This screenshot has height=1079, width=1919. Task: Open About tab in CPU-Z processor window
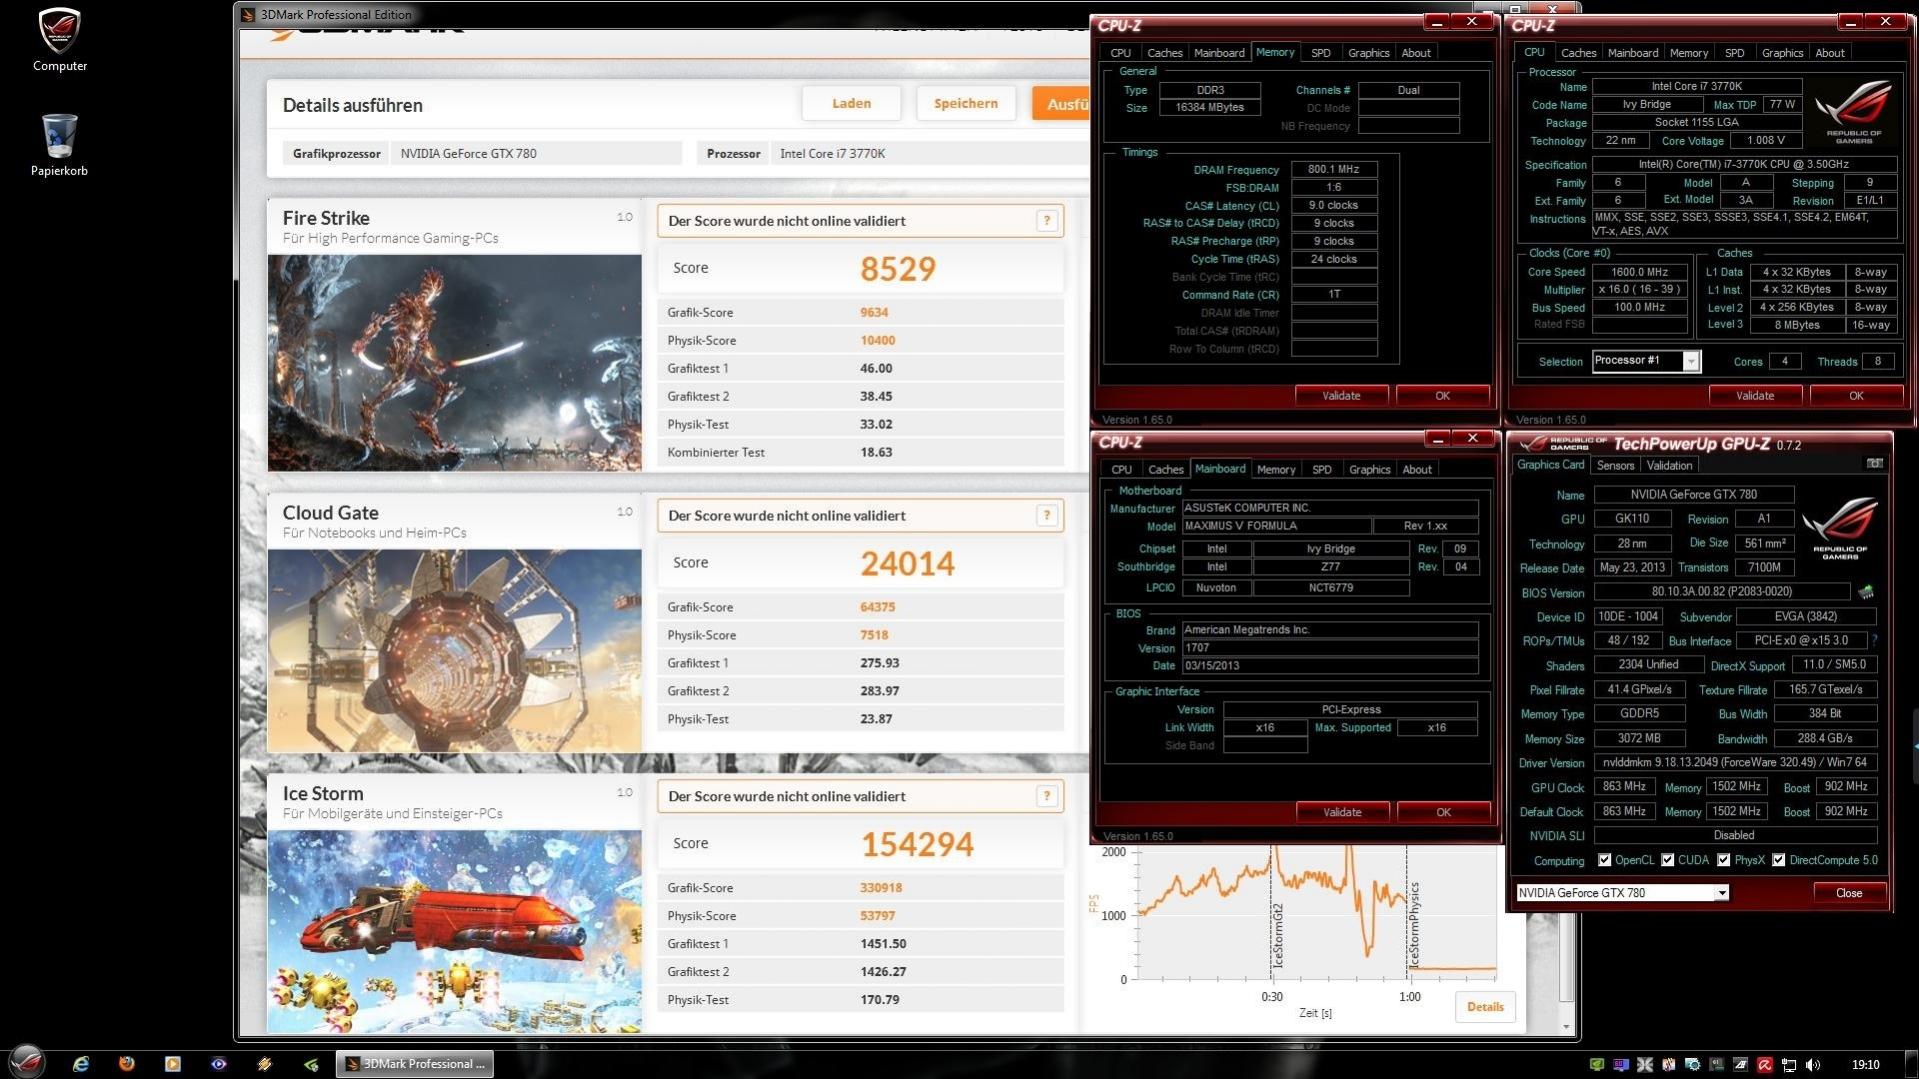point(1829,53)
